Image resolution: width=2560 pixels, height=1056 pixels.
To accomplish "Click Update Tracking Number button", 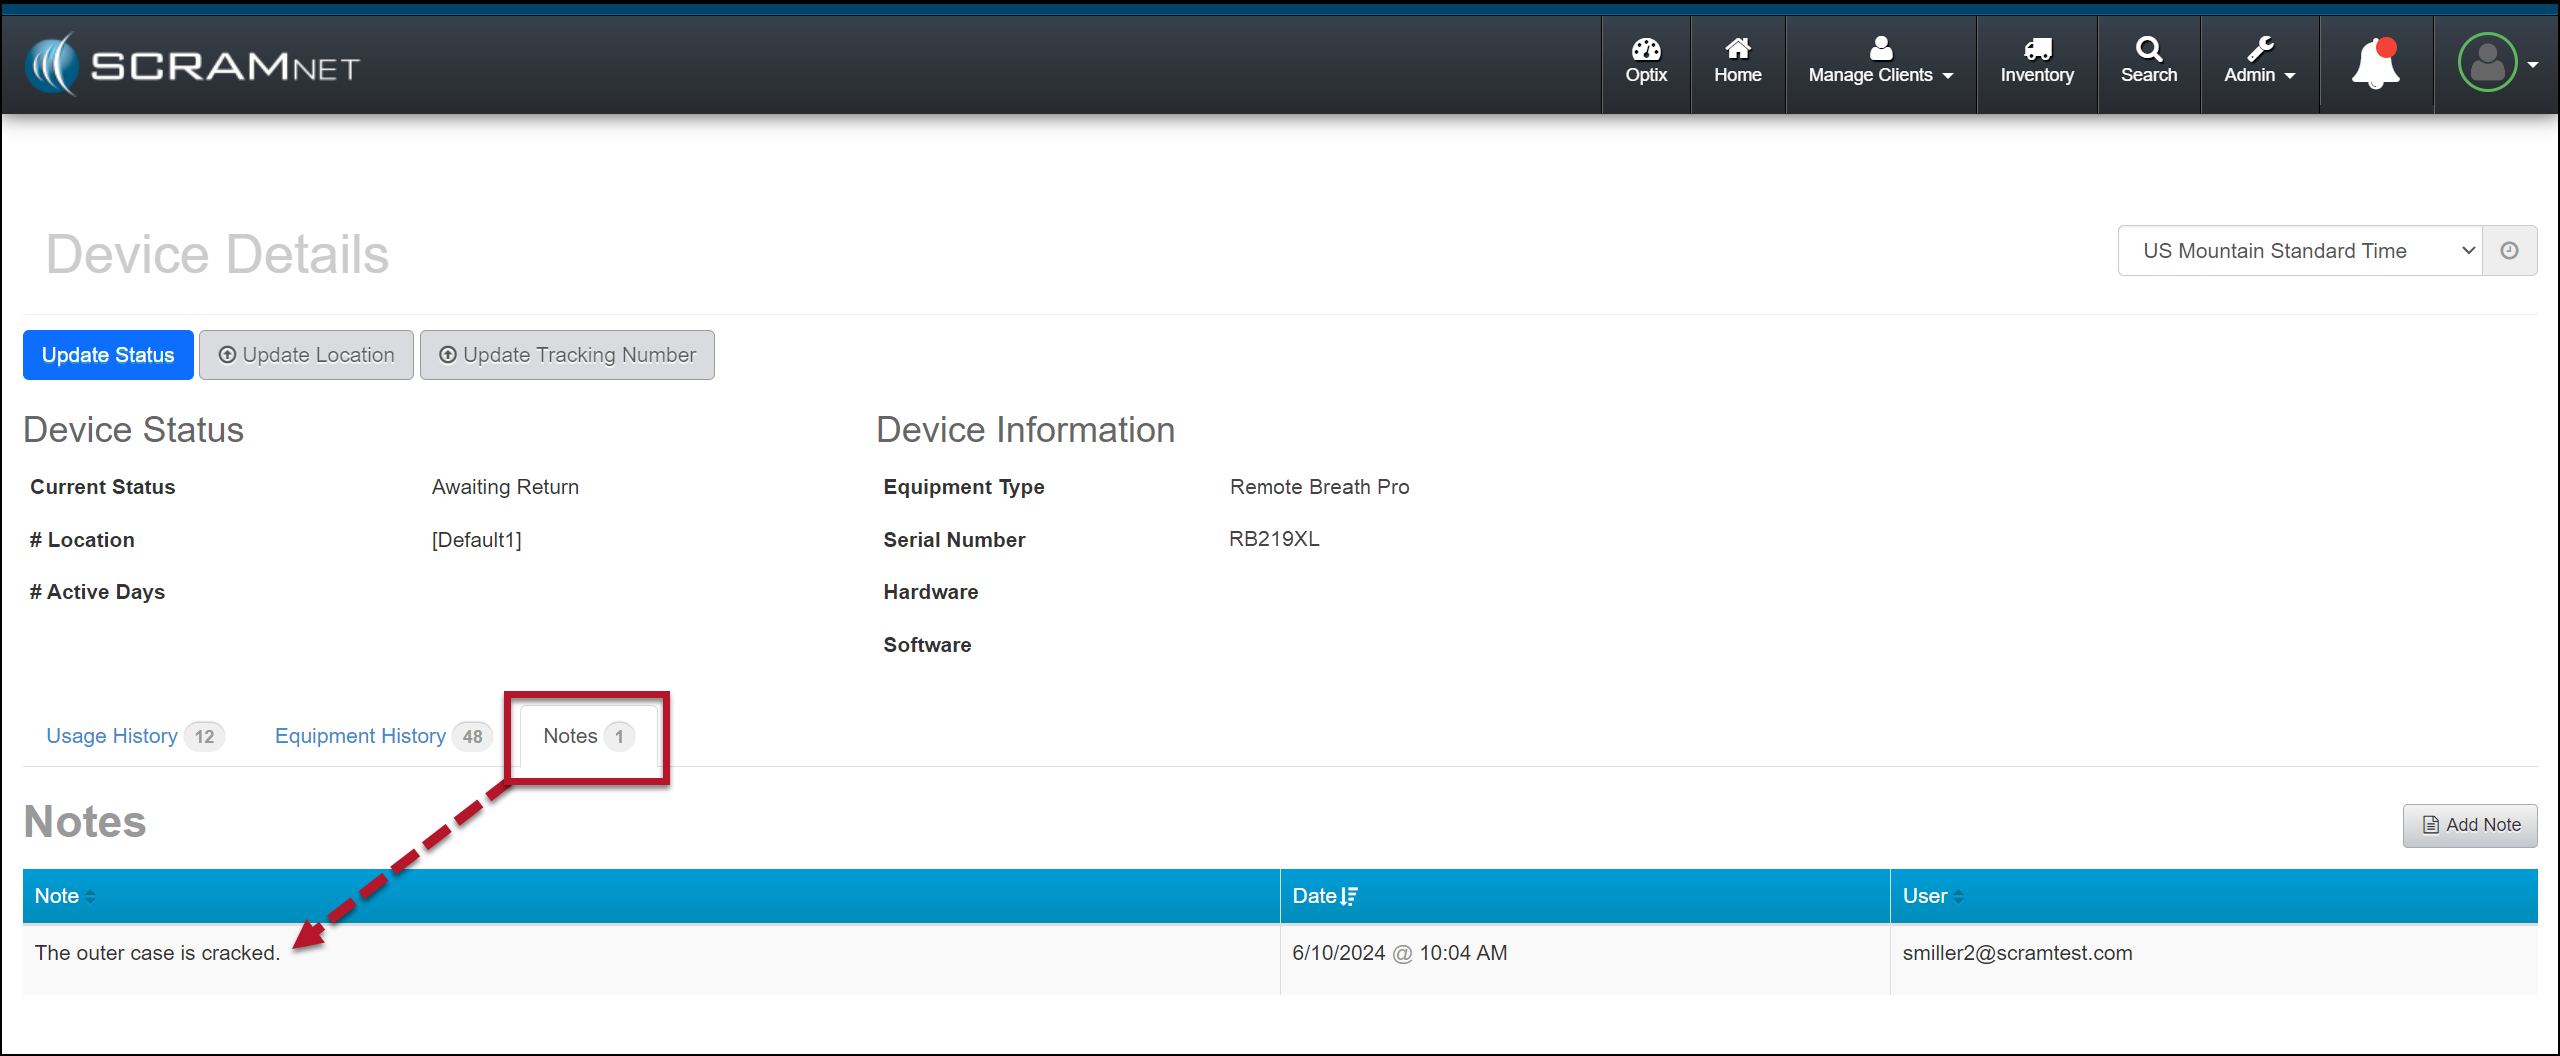I will point(567,355).
